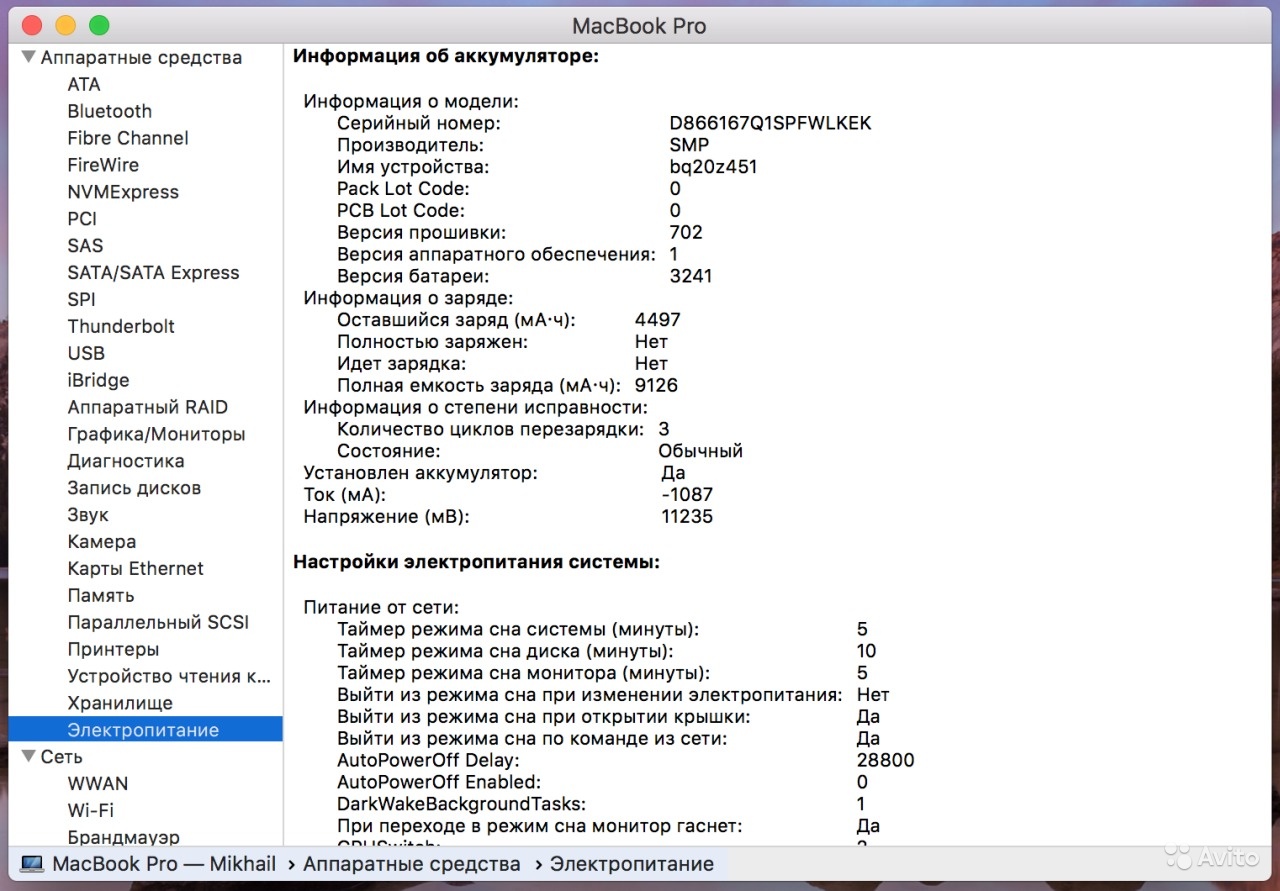Show USB device information
This screenshot has width=1280, height=891.
(x=86, y=354)
